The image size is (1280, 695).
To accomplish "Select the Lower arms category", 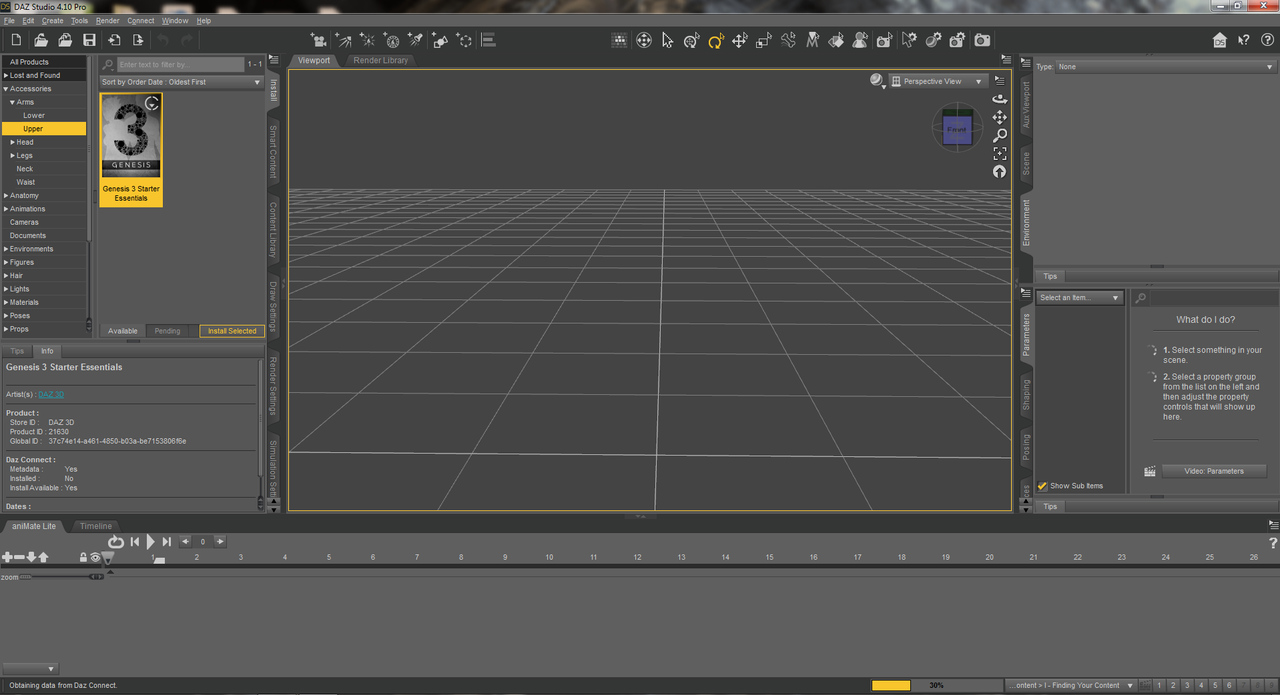I will tap(34, 116).
